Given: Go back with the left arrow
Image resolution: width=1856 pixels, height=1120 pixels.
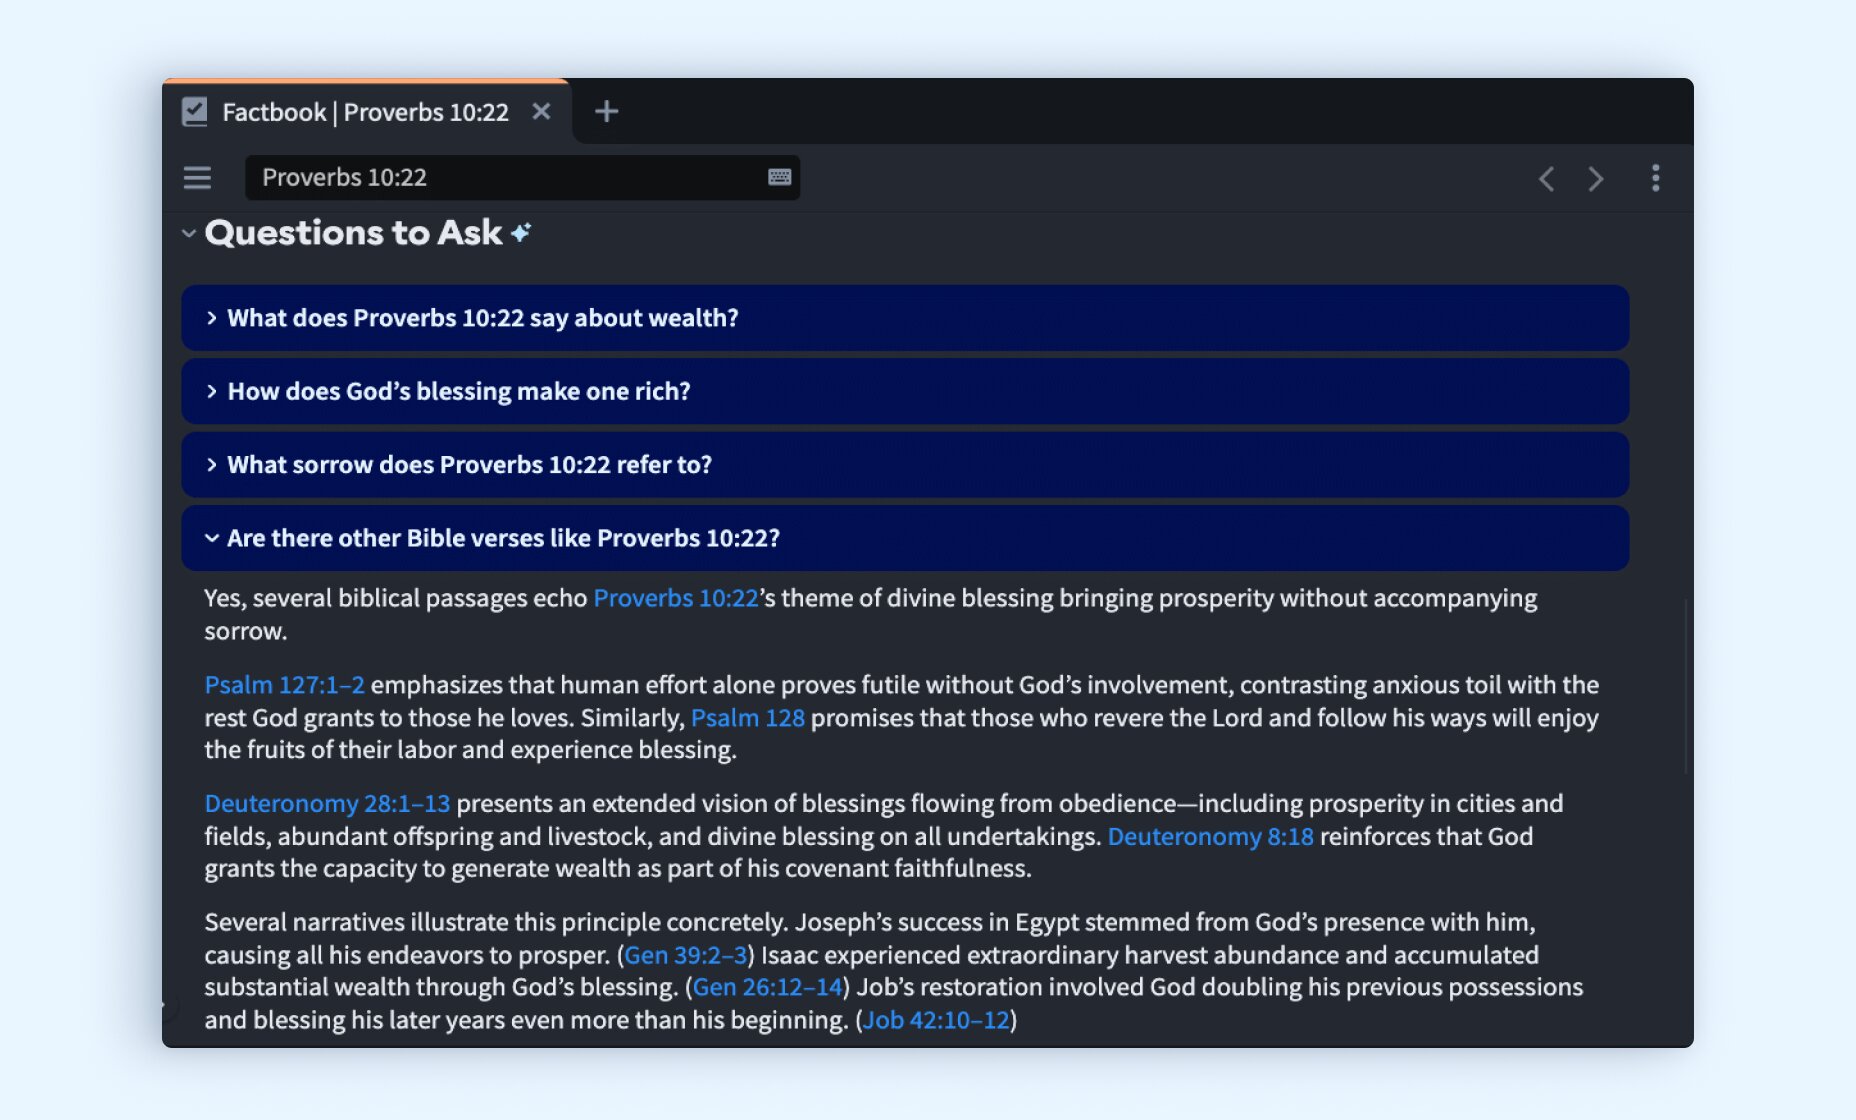Looking at the screenshot, I should [x=1546, y=179].
